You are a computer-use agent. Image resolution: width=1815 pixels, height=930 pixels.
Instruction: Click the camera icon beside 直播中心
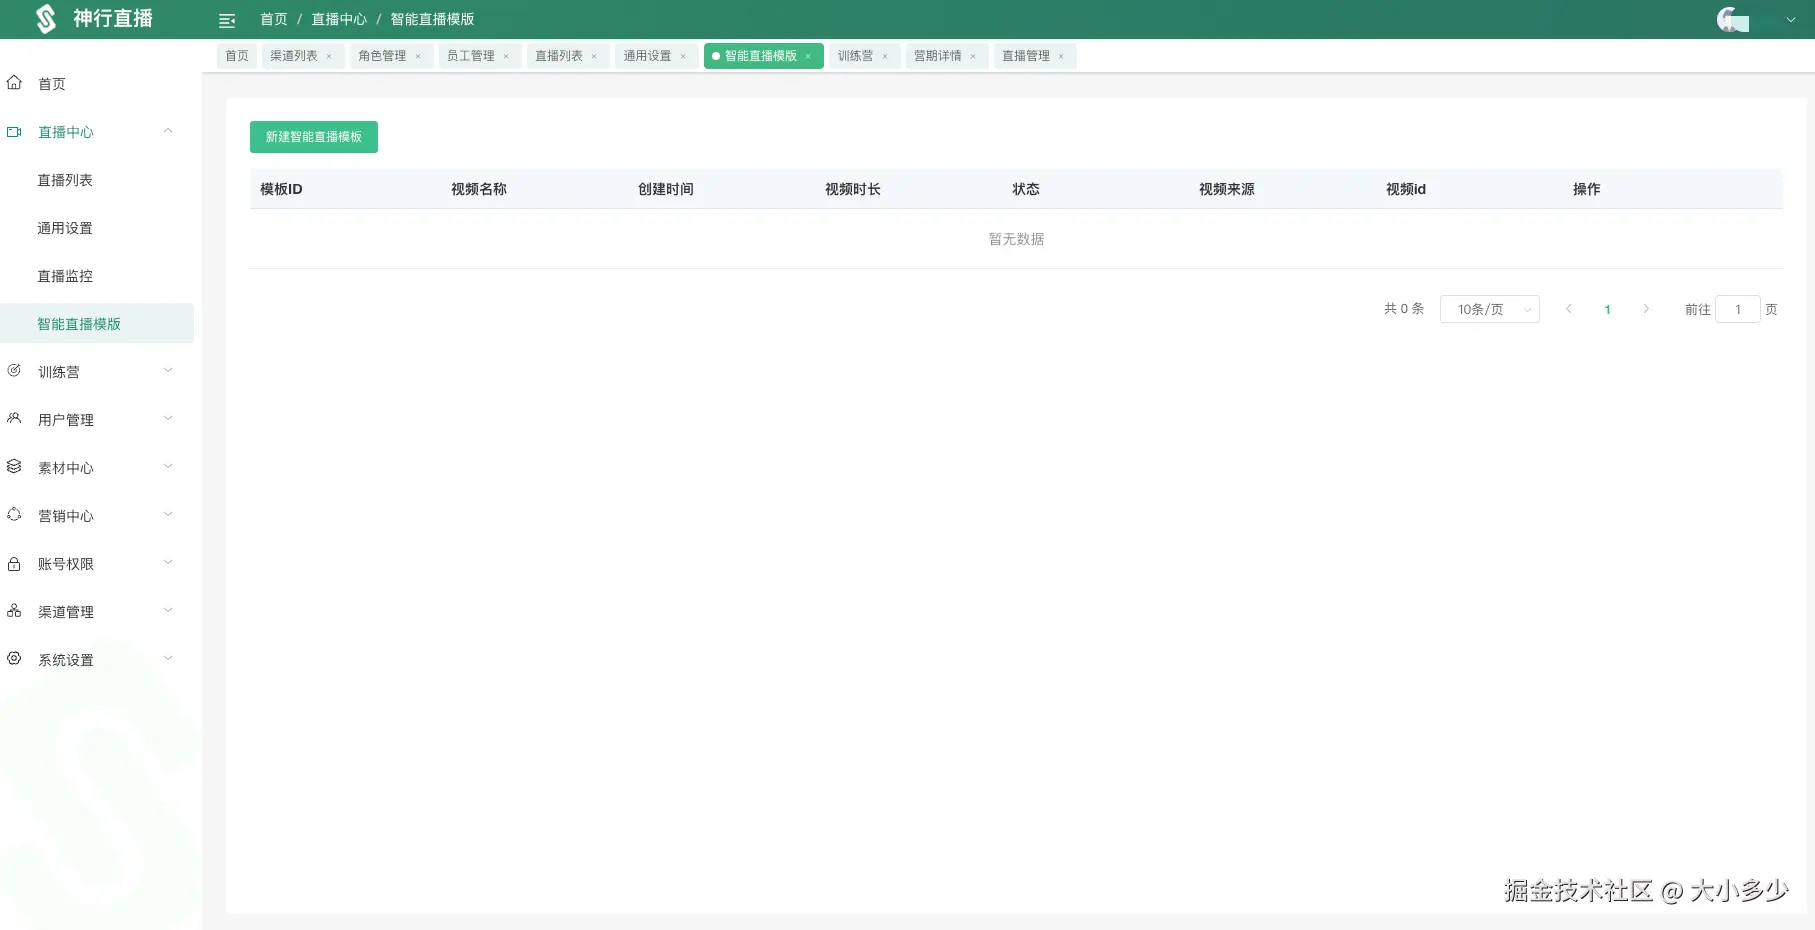14,131
